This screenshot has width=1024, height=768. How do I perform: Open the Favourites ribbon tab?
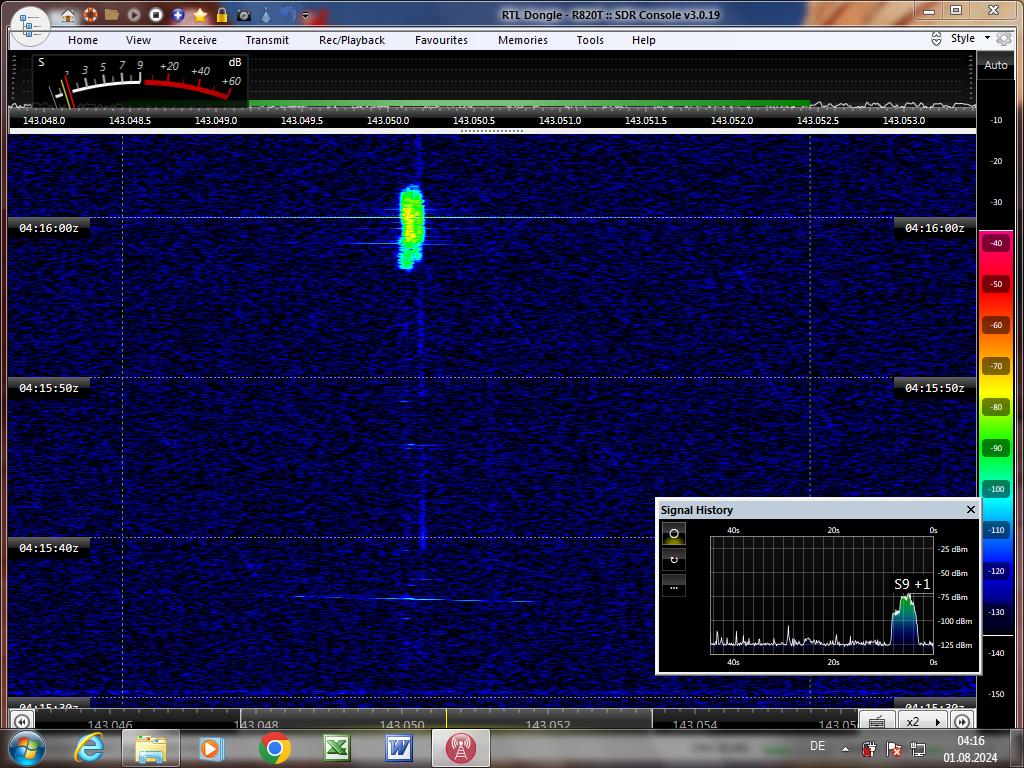pyautogui.click(x=441, y=40)
